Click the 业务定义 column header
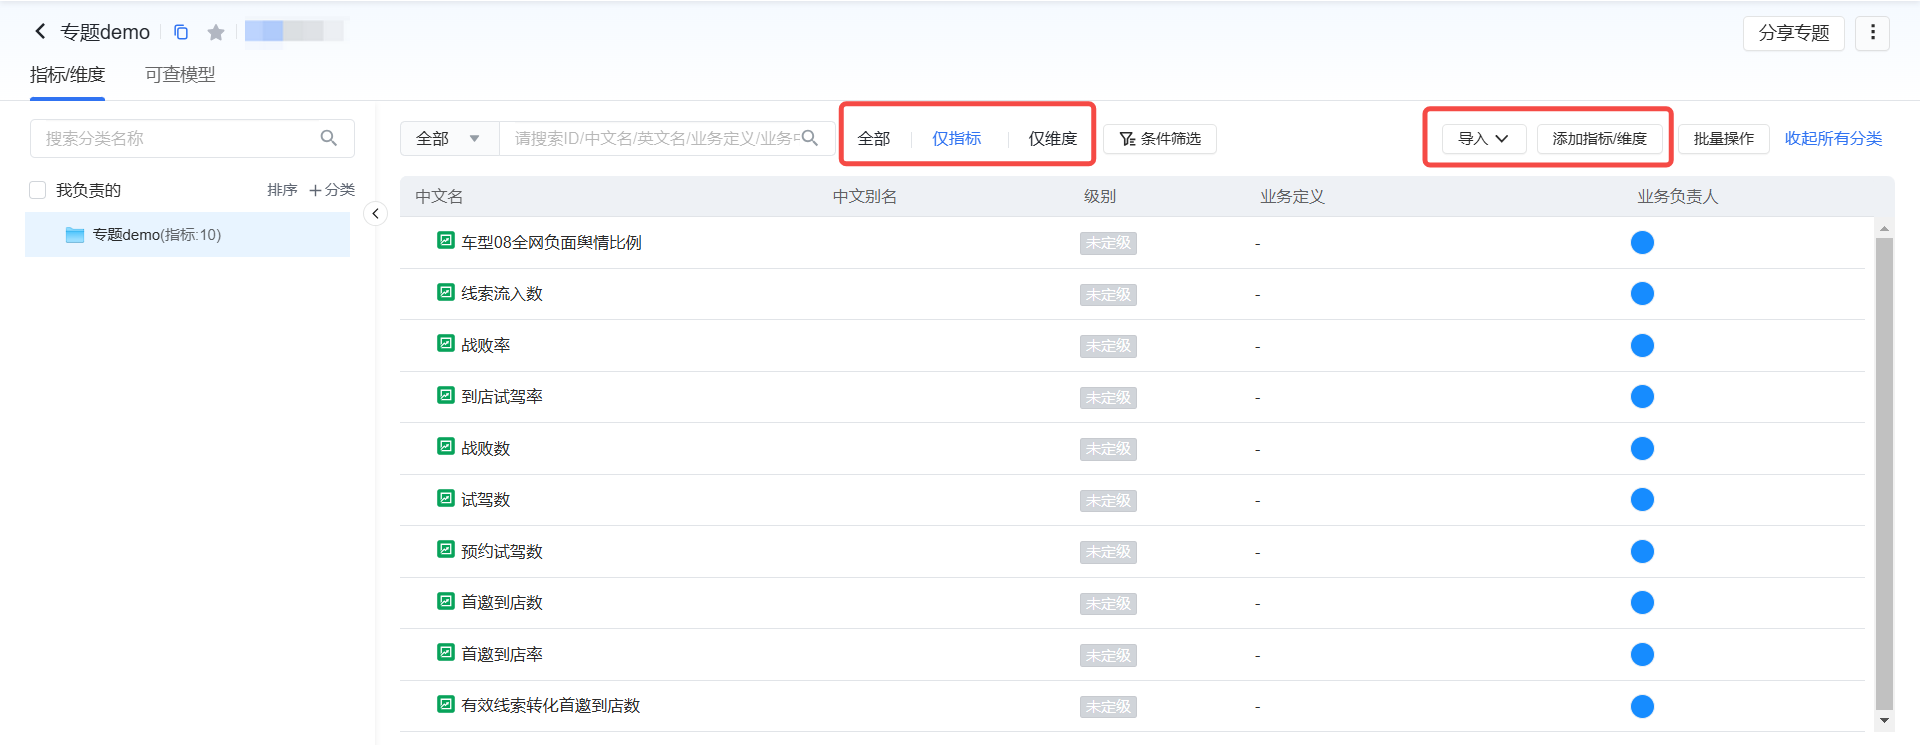 [x=1292, y=196]
